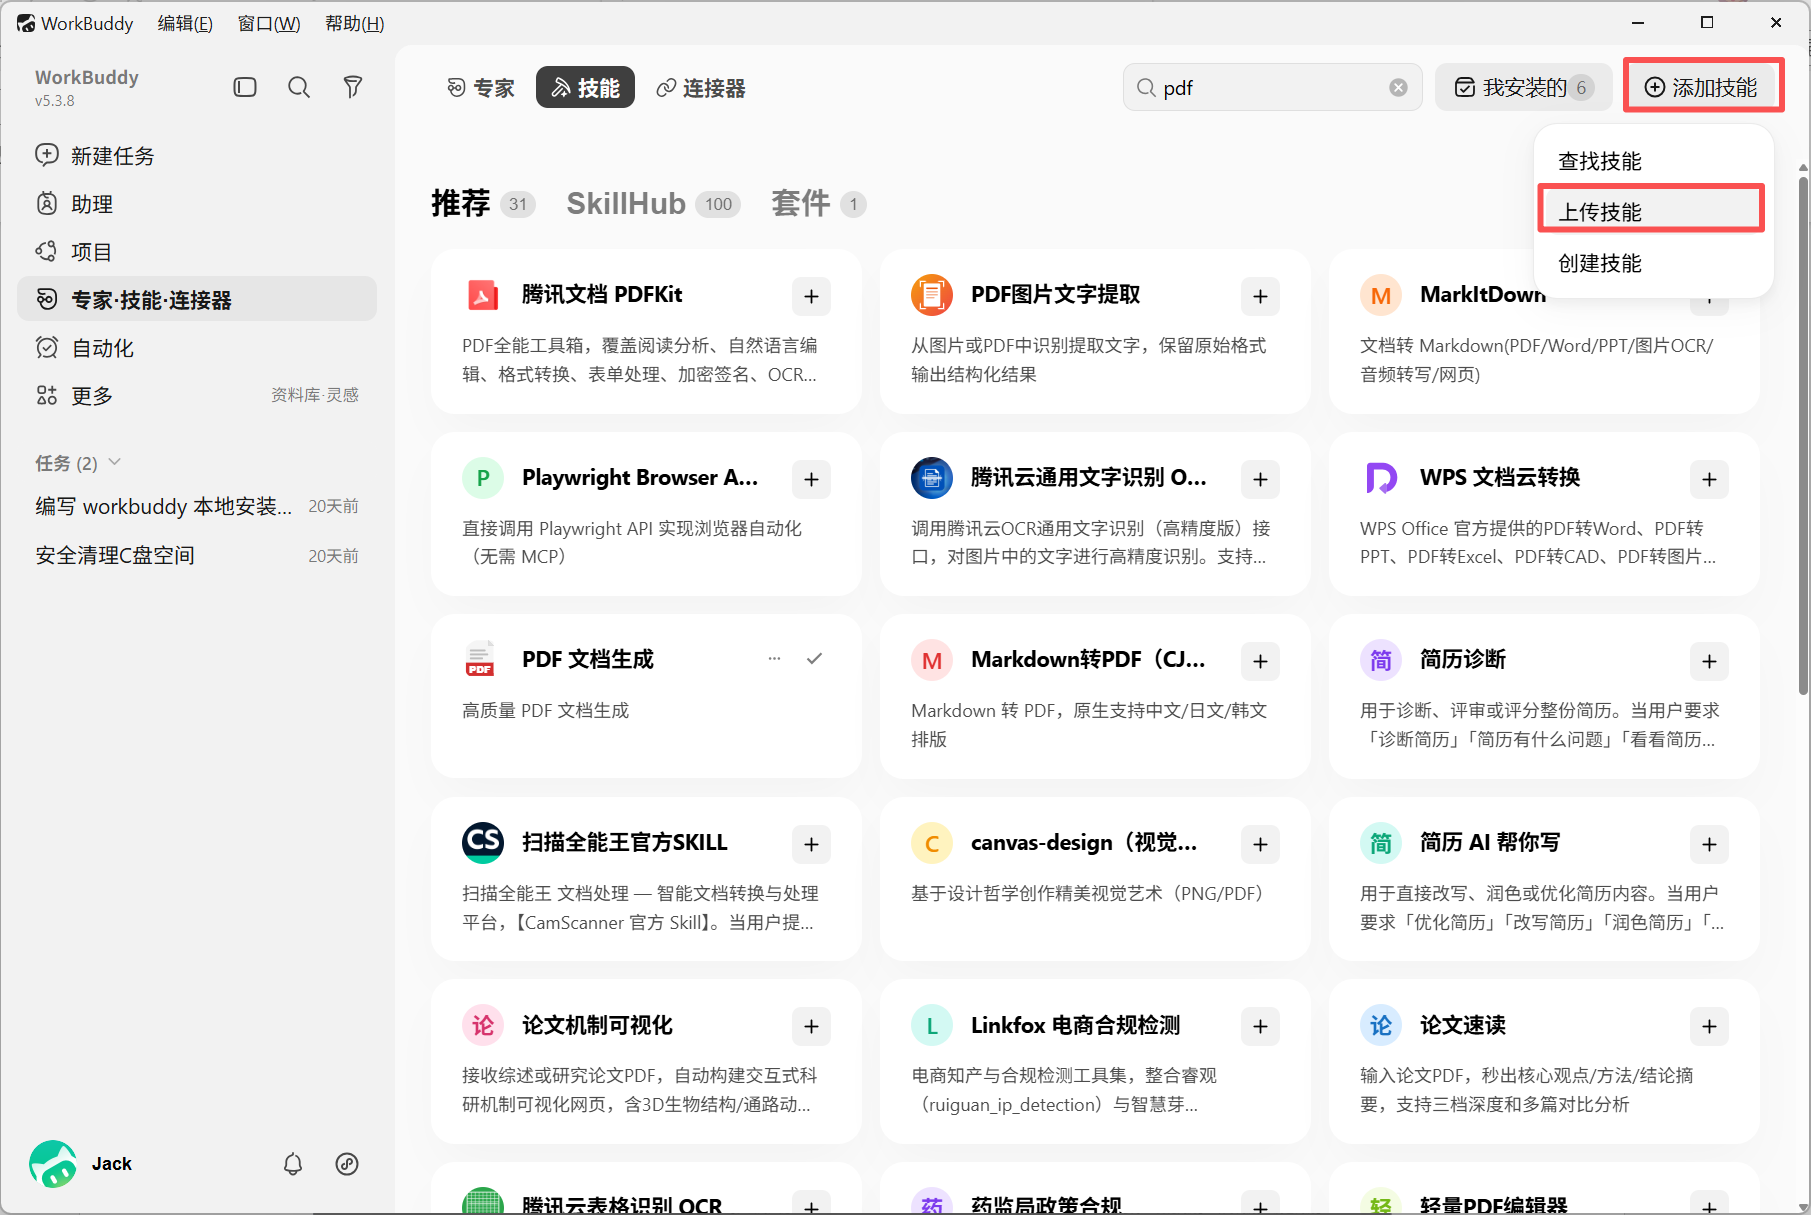Viewport: 1811px width, 1215px height.
Task: Add the Playwright Browser skill
Action: click(x=811, y=479)
